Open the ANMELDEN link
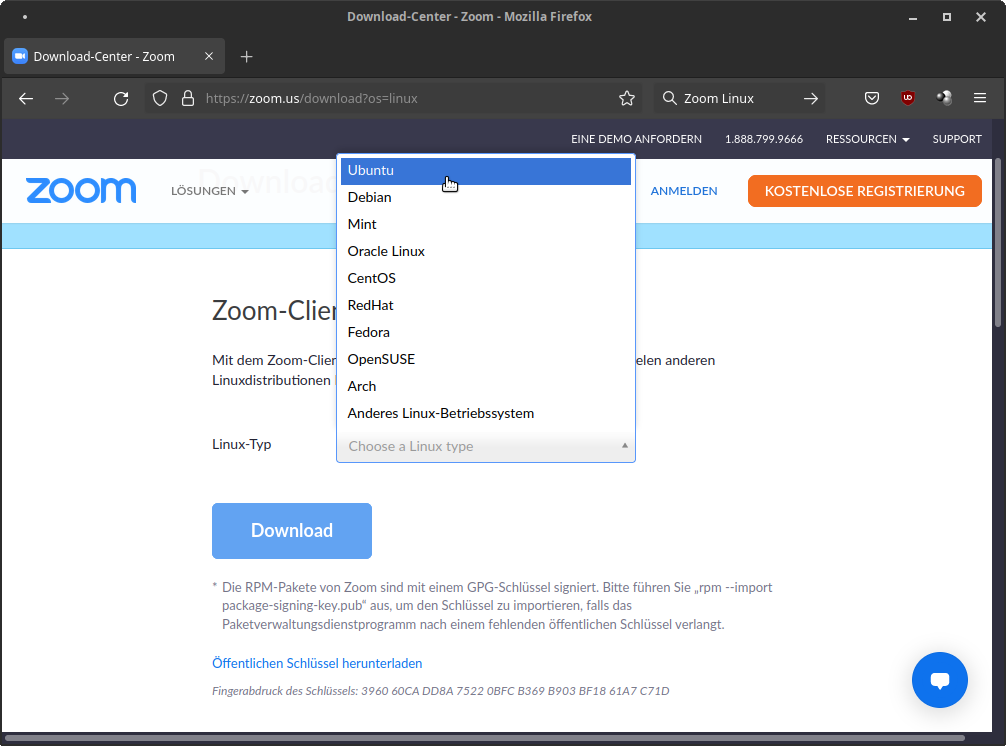The width and height of the screenshot is (1006, 746). click(684, 191)
